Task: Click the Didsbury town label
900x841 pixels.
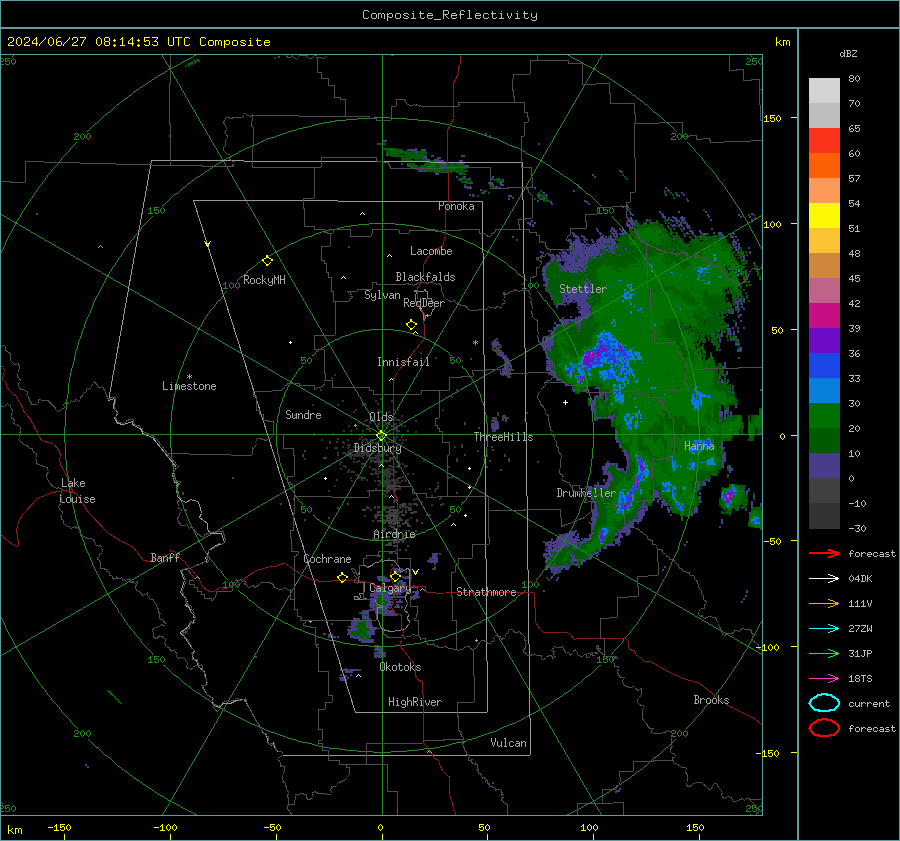Action: coord(377,448)
